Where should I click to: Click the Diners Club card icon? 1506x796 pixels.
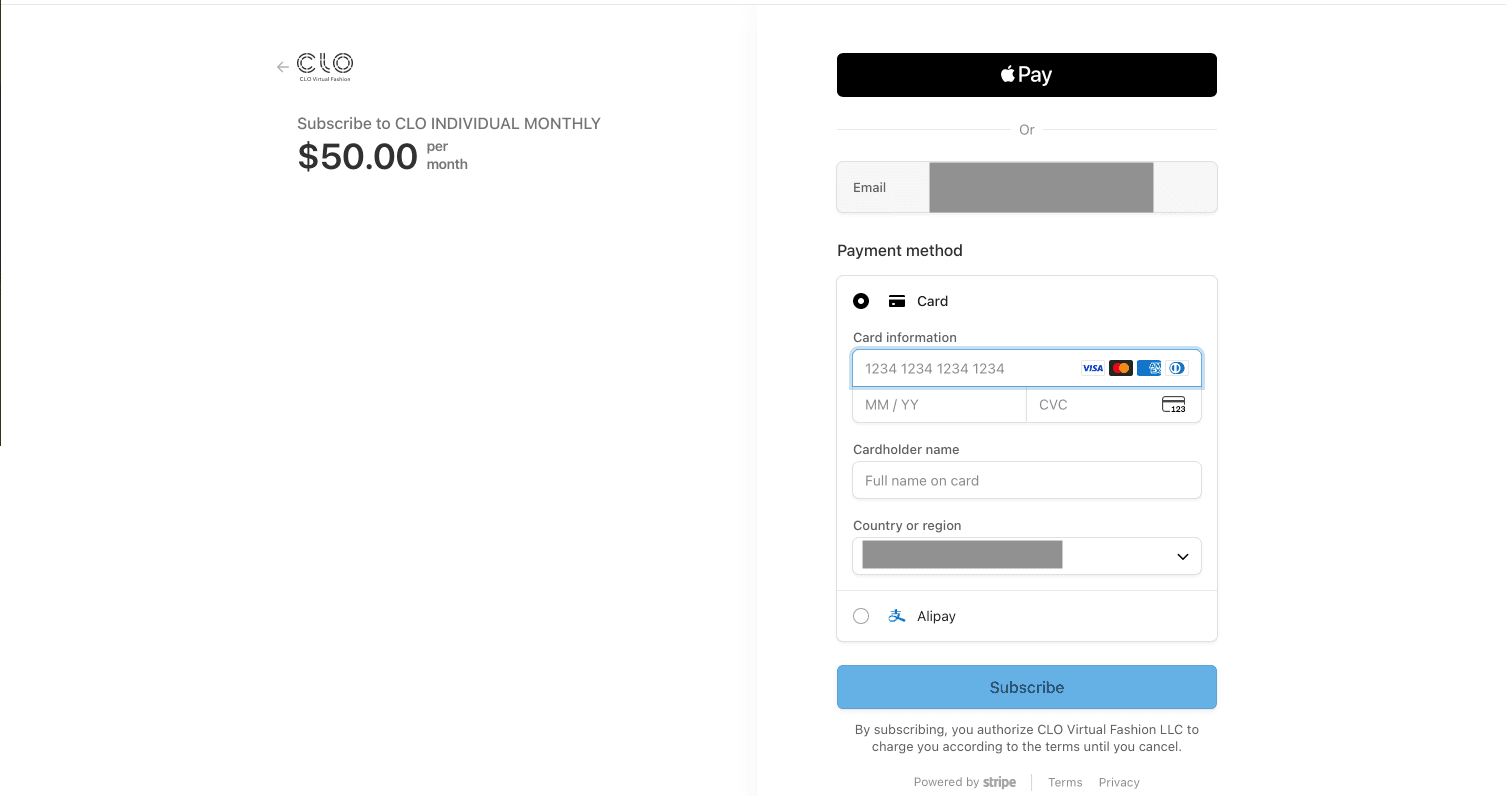tap(1176, 368)
